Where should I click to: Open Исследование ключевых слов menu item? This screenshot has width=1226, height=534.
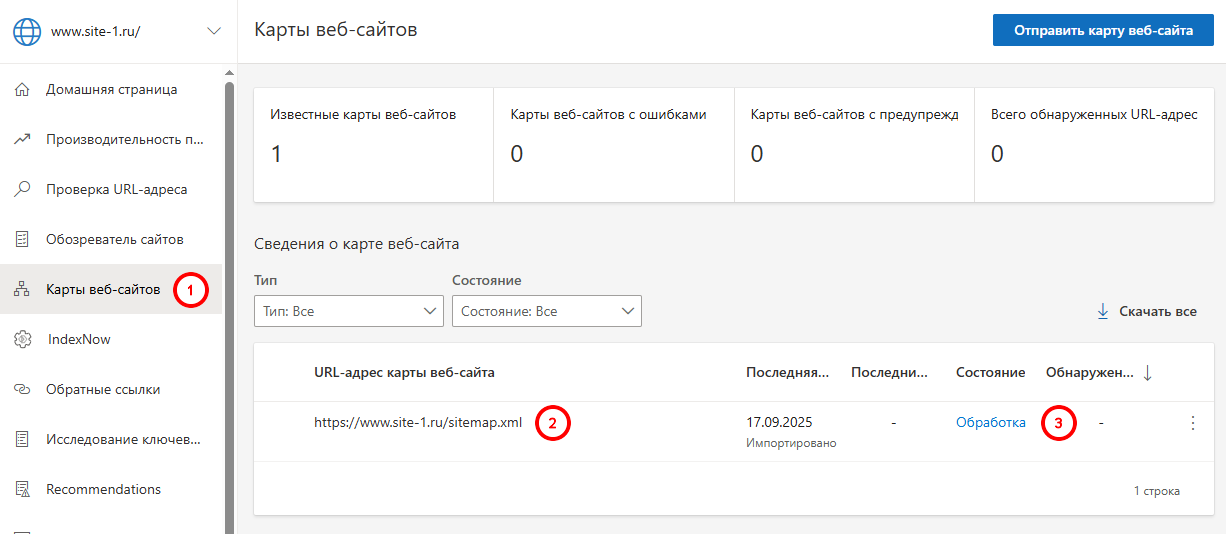click(x=123, y=439)
